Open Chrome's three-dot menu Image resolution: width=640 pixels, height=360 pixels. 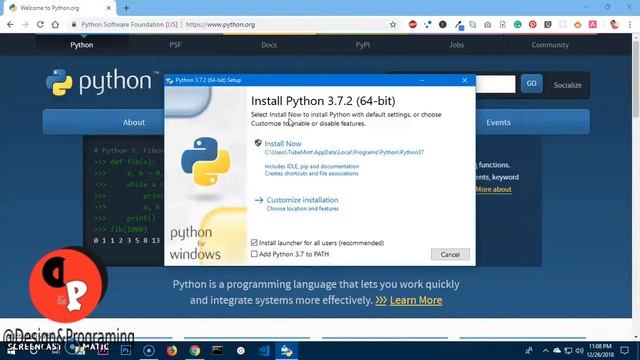(630, 24)
